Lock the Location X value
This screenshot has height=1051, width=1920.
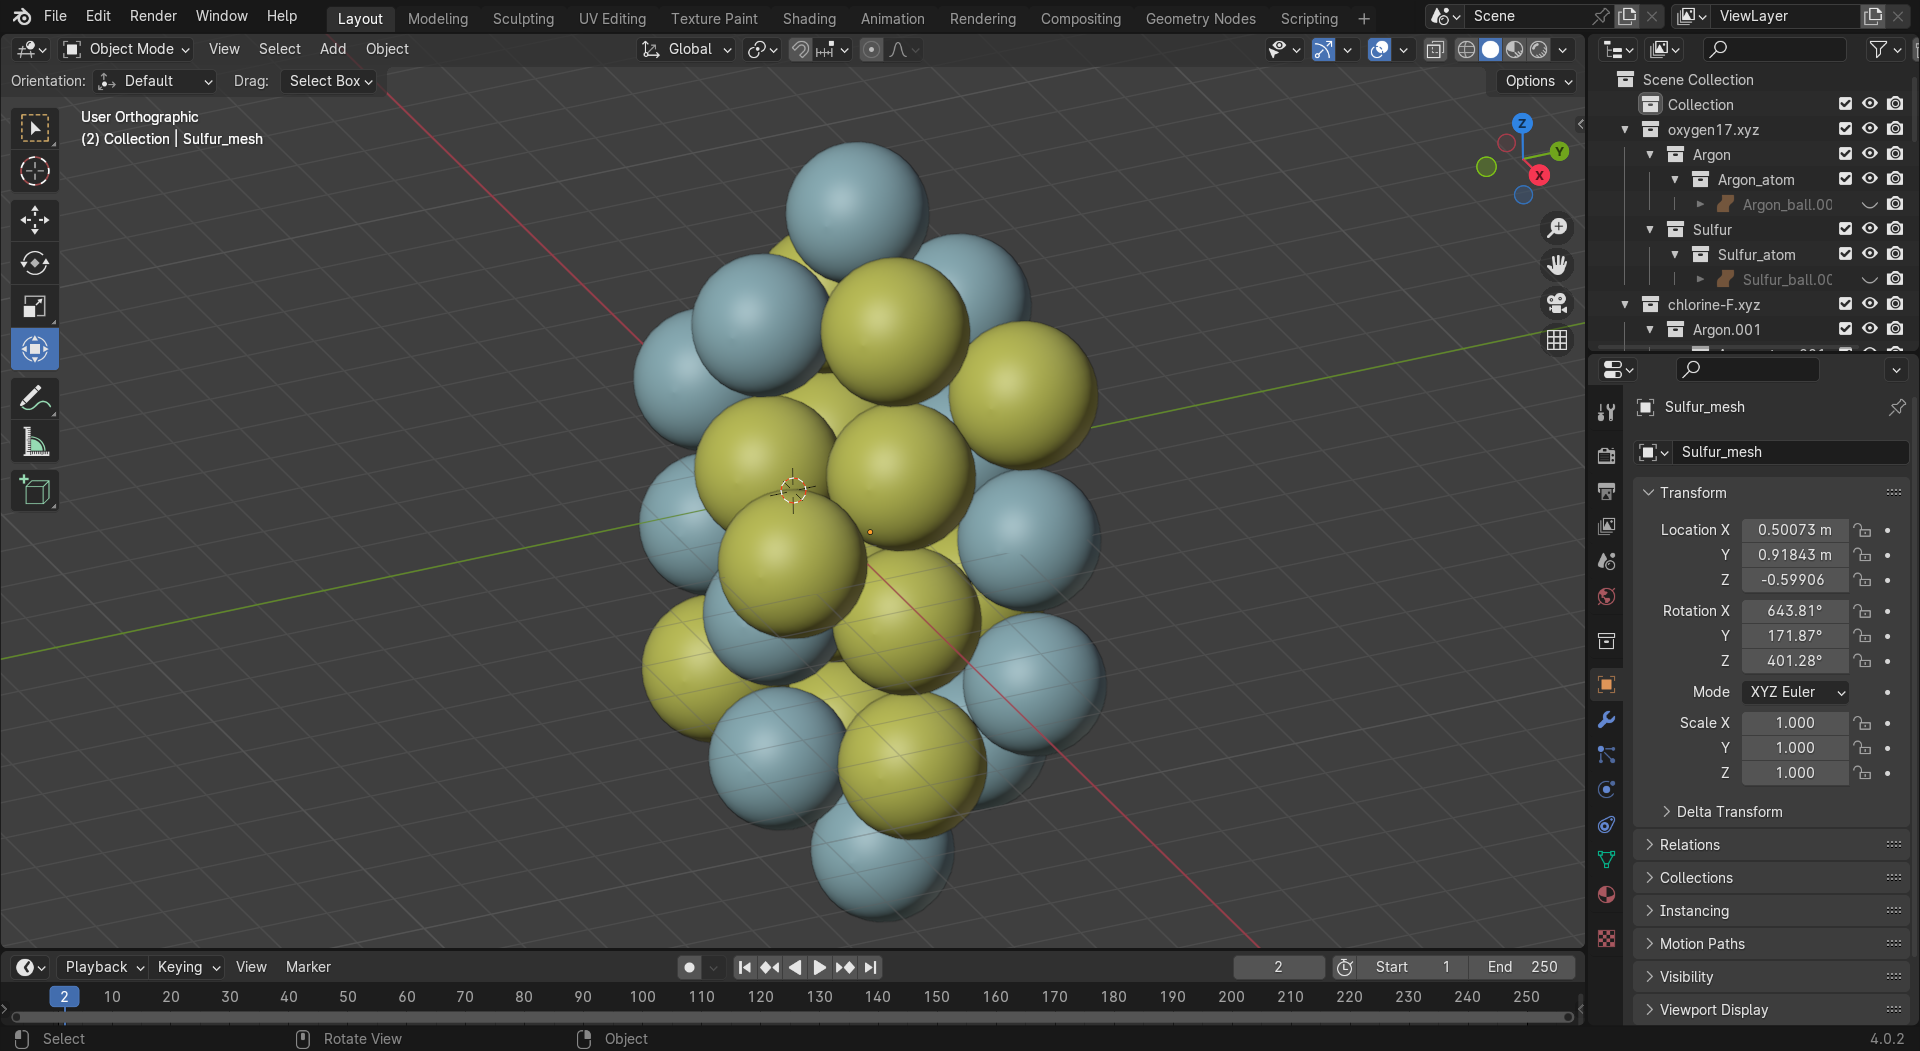point(1862,530)
